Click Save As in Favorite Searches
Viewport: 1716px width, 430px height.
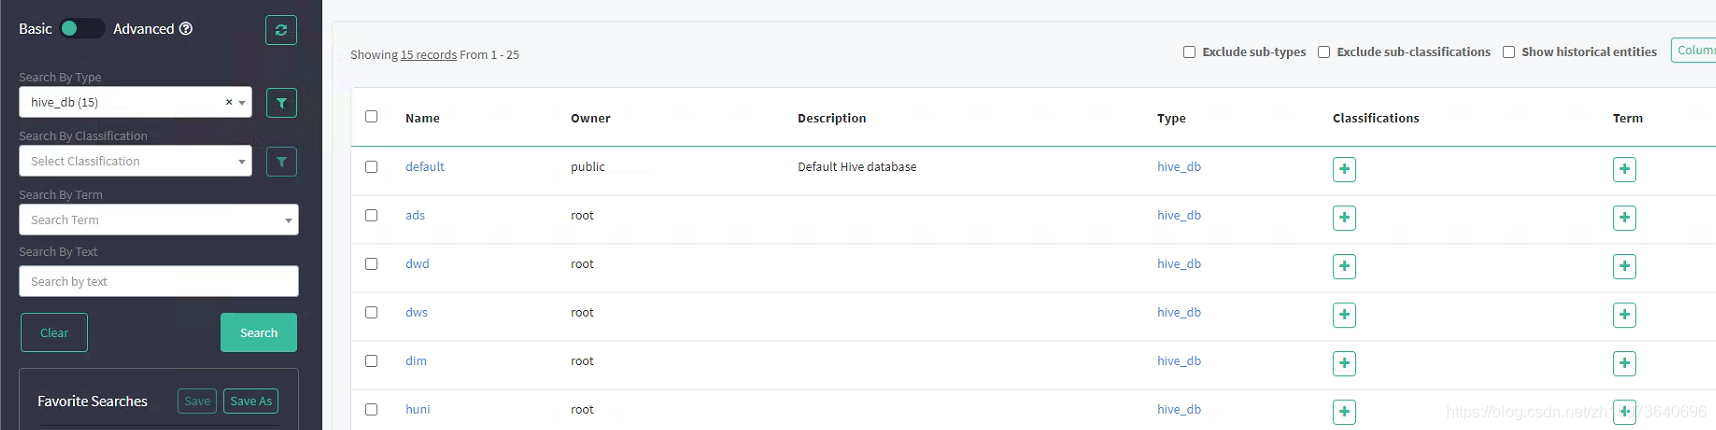(251, 401)
